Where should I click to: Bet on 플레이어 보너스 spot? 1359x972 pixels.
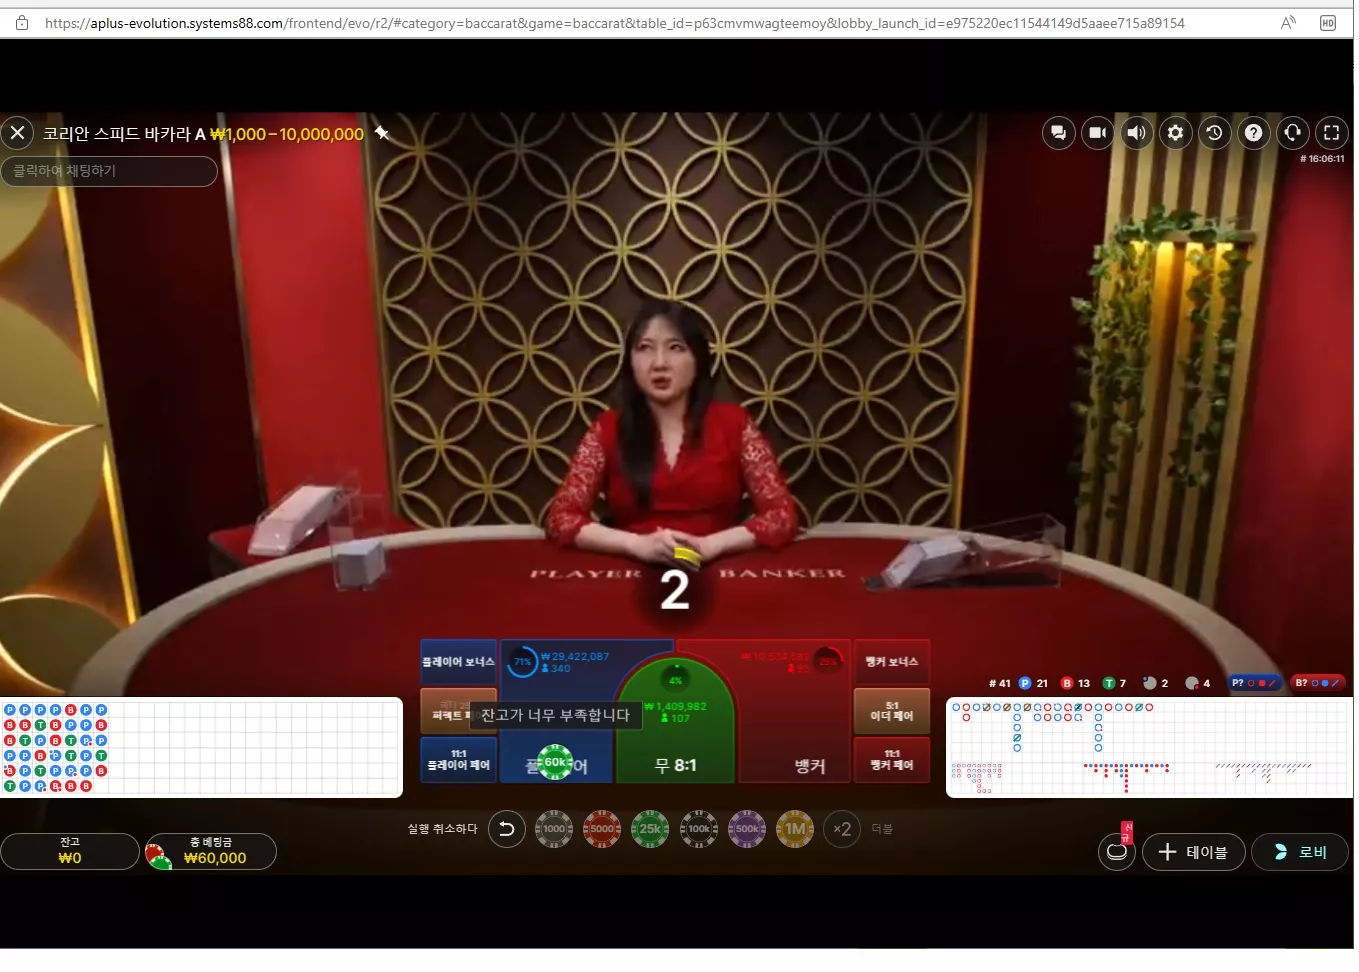(x=458, y=662)
